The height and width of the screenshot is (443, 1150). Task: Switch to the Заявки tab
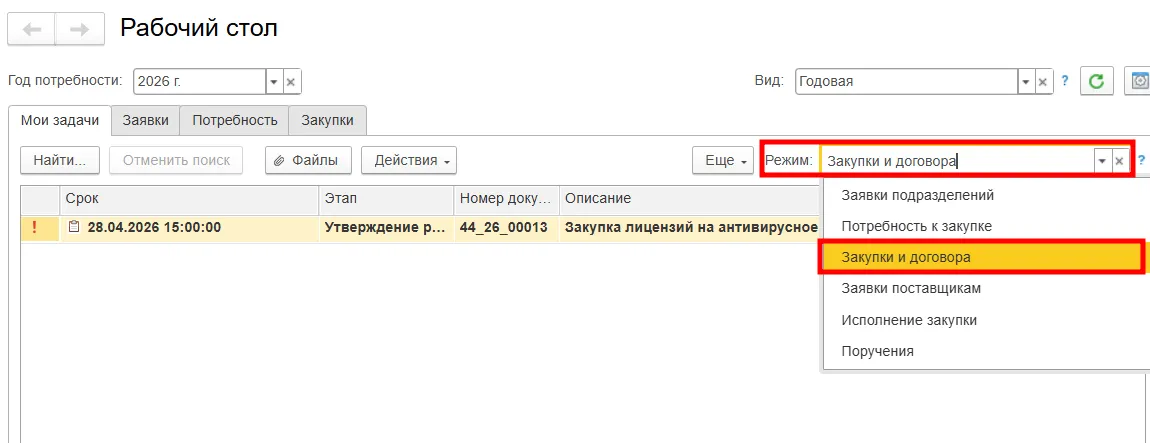click(x=146, y=121)
